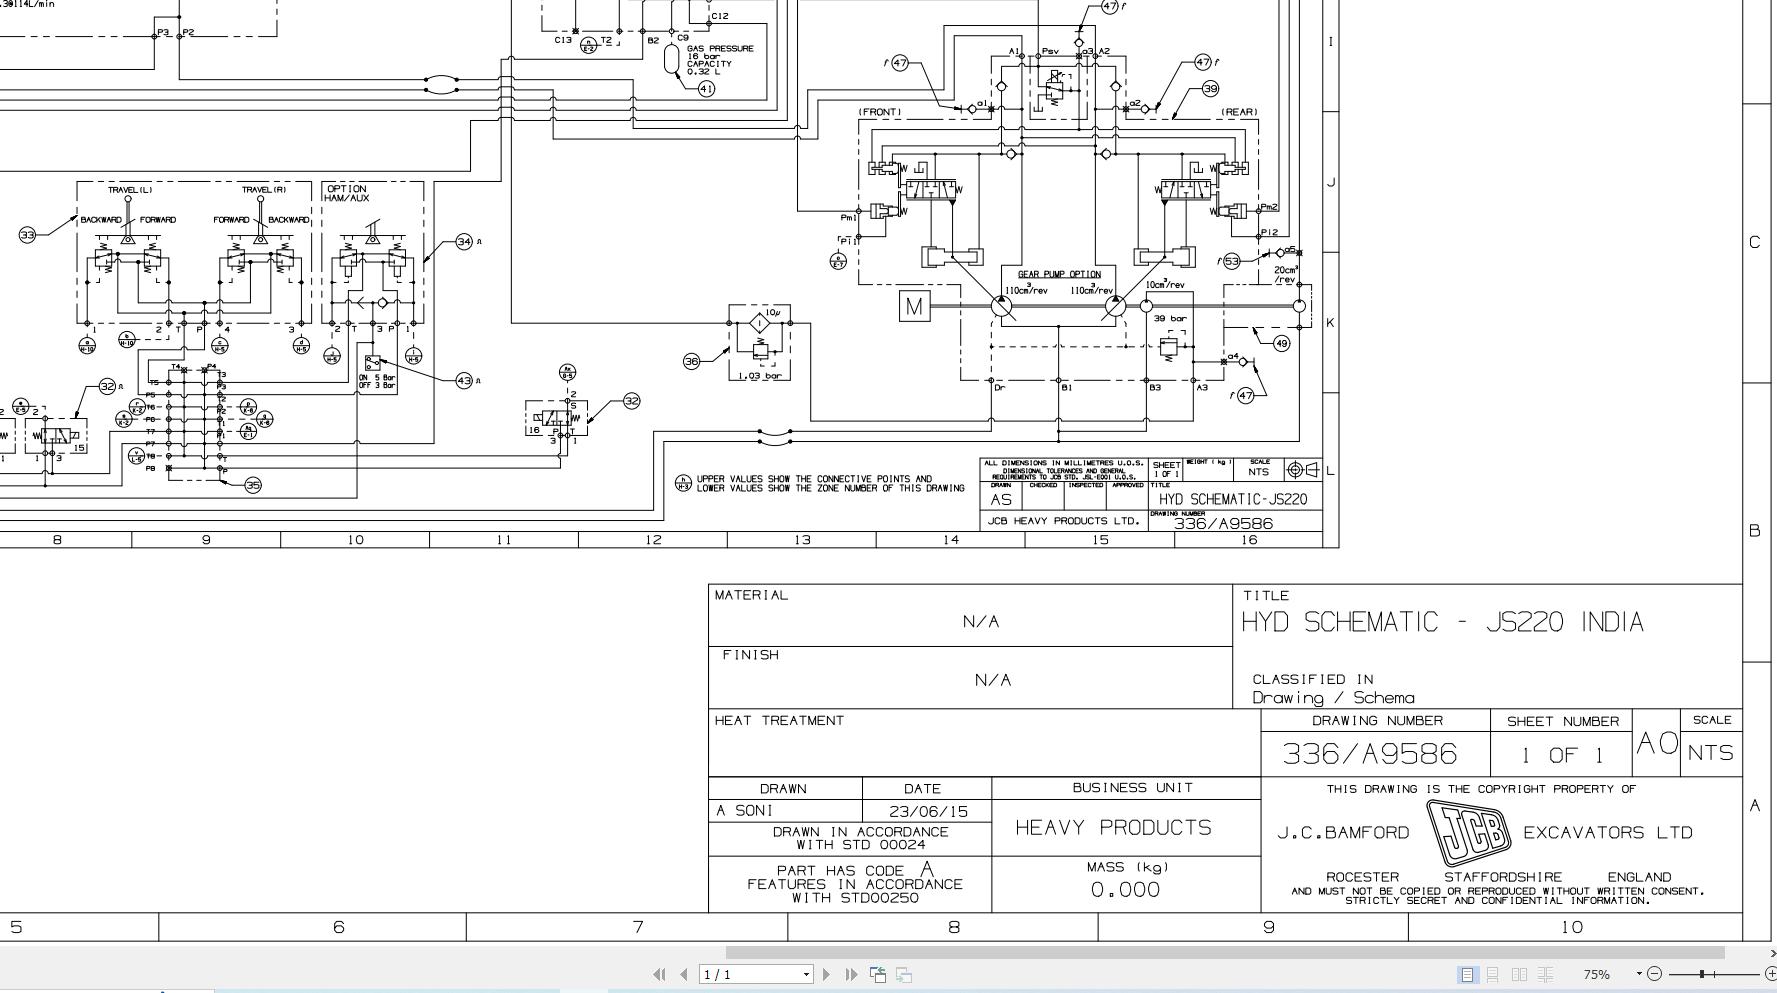Click the TRAVEL(R) label
The image size is (1777, 993).
[x=263, y=190]
